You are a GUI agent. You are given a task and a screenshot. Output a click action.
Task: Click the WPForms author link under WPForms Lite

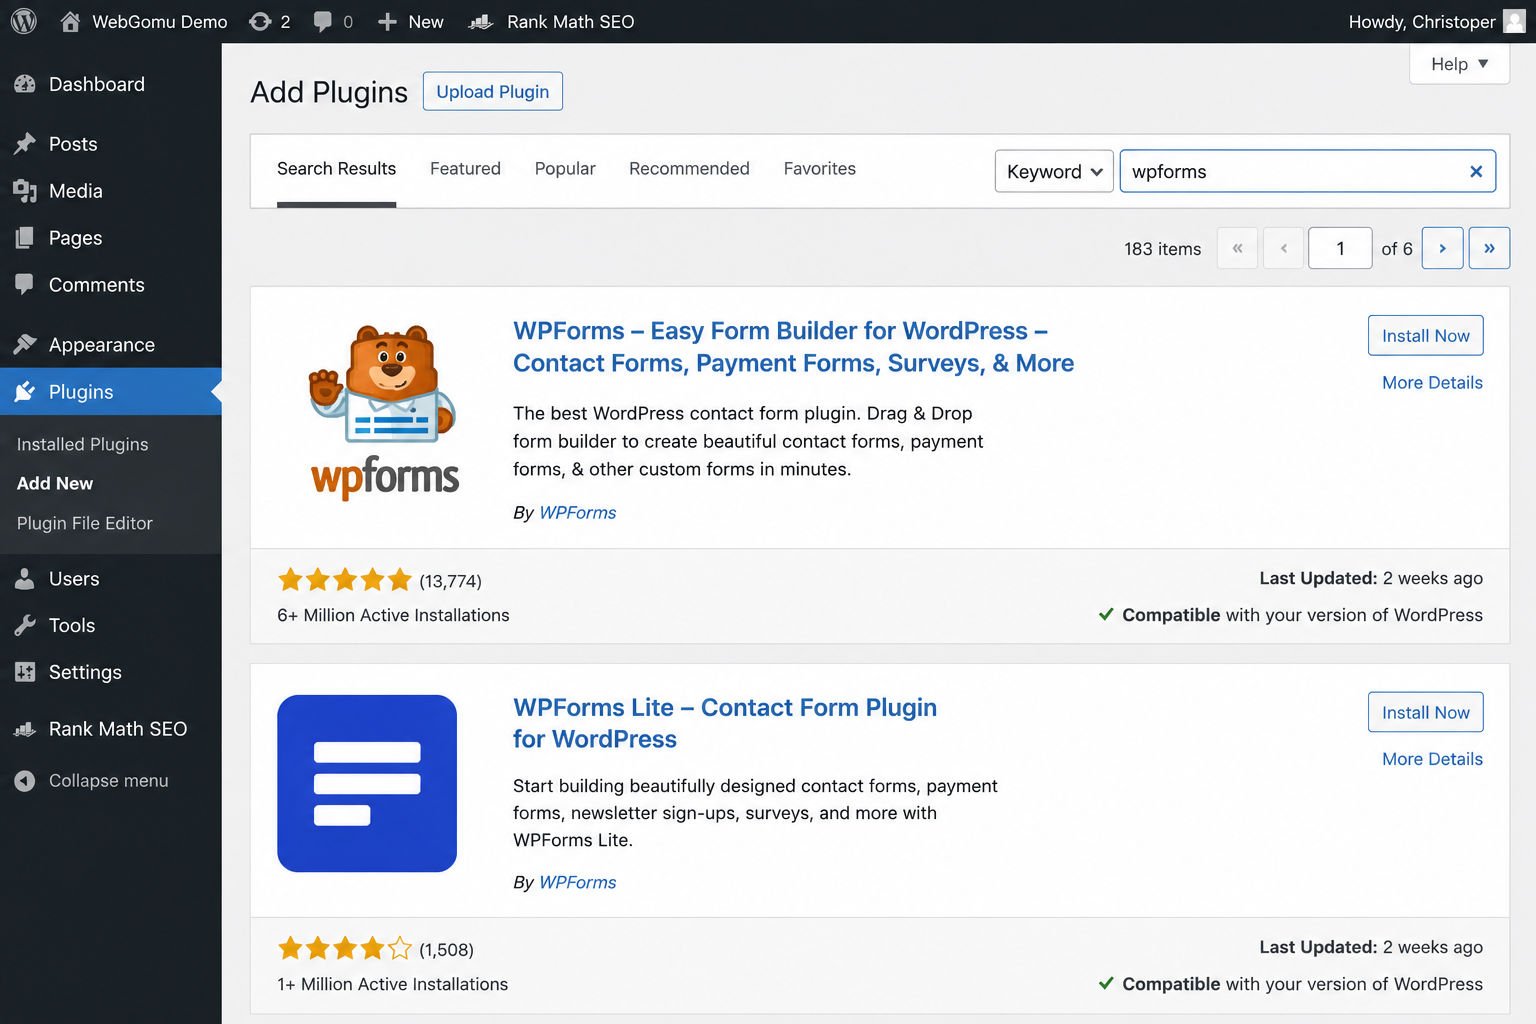coord(577,882)
